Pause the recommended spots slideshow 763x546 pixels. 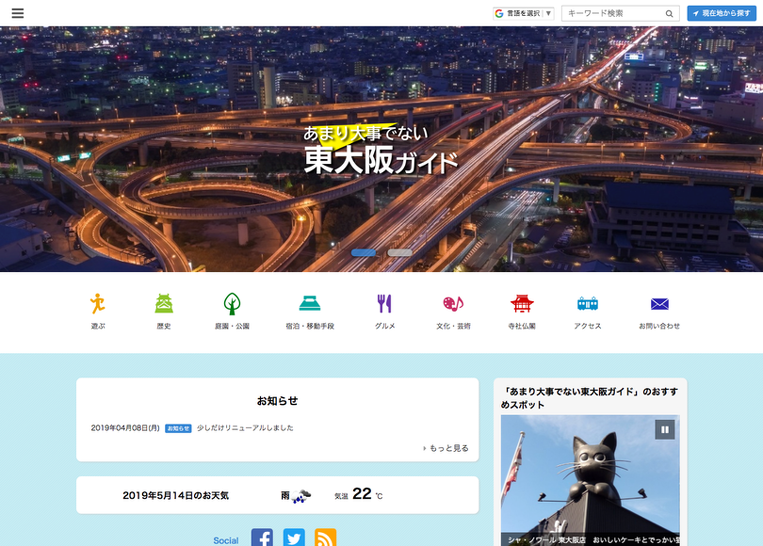[664, 429]
